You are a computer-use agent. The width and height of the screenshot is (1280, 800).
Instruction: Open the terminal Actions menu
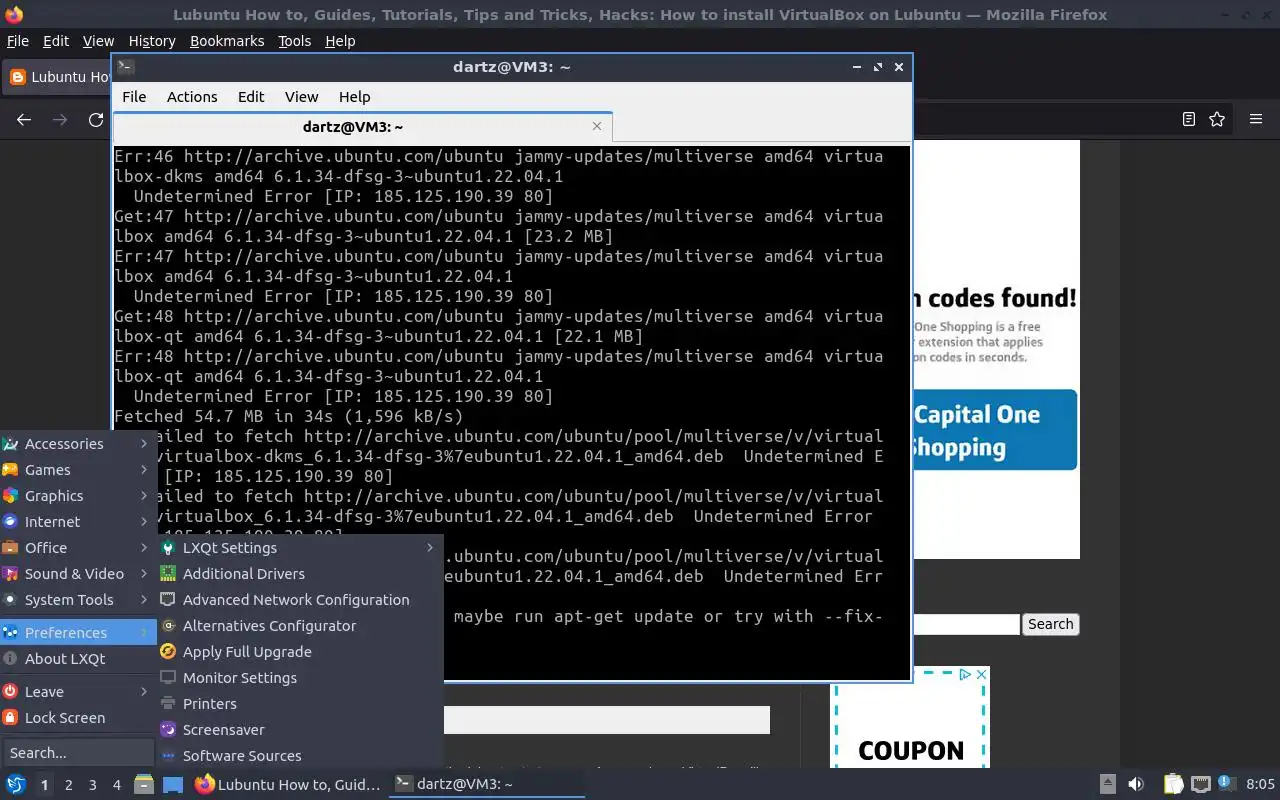tap(192, 96)
